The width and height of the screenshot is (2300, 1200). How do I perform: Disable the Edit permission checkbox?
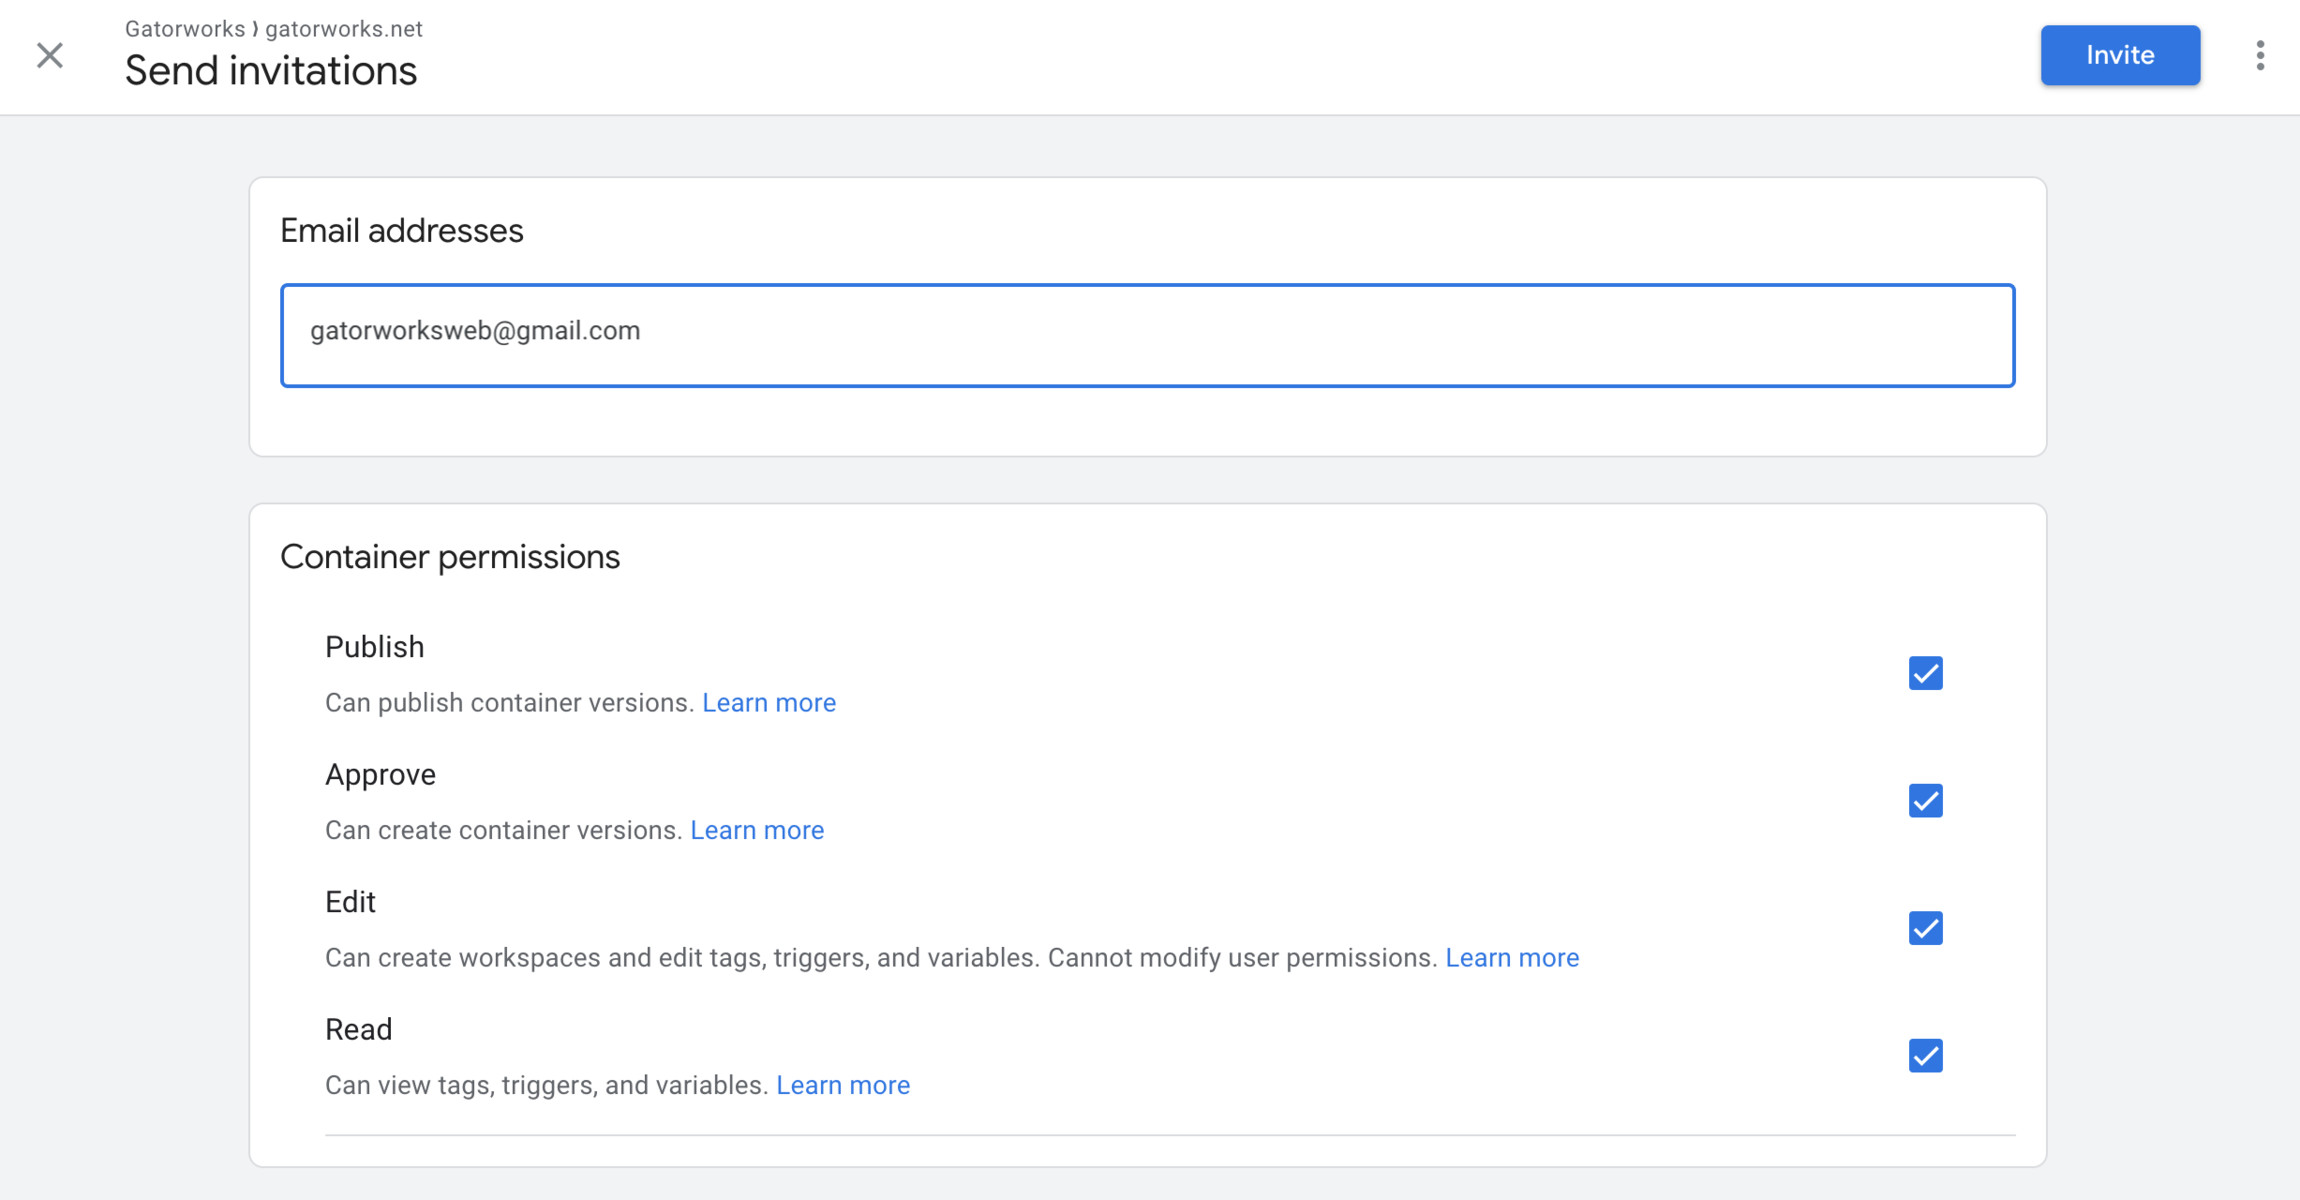1925,928
